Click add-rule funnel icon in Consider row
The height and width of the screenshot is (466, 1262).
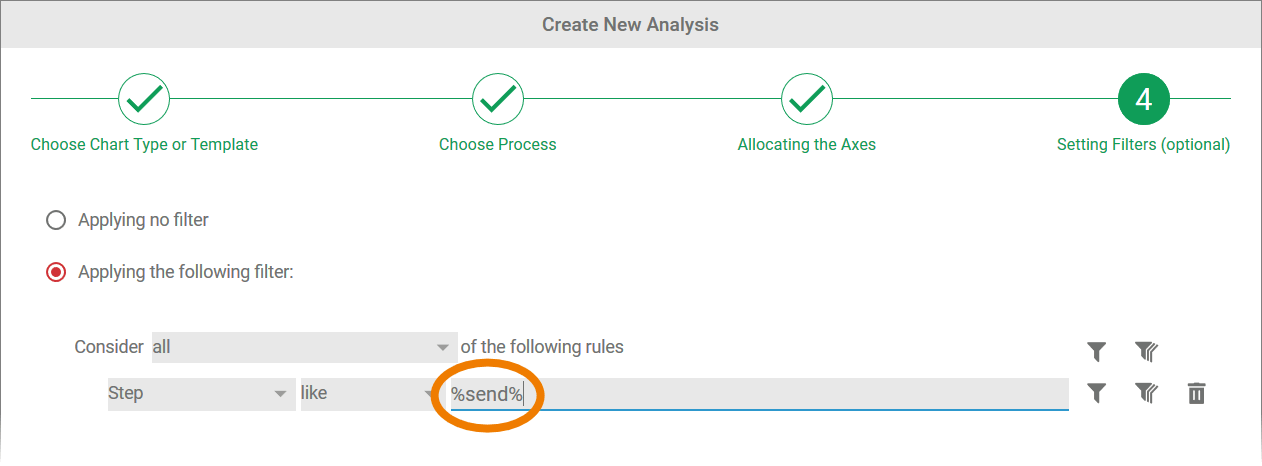(x=1096, y=351)
